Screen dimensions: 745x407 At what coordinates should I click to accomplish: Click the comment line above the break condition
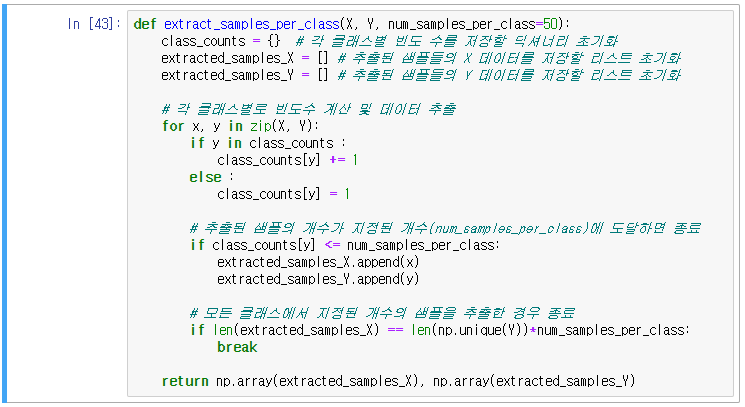382,313
